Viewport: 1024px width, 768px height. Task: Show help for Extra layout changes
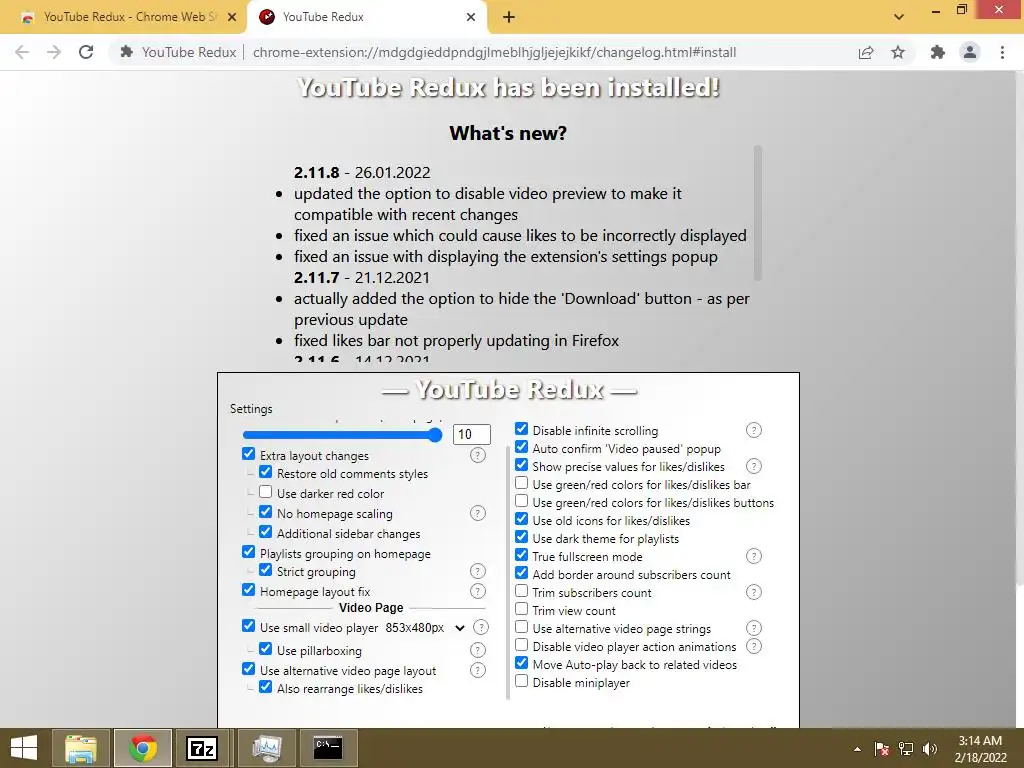pyautogui.click(x=478, y=455)
